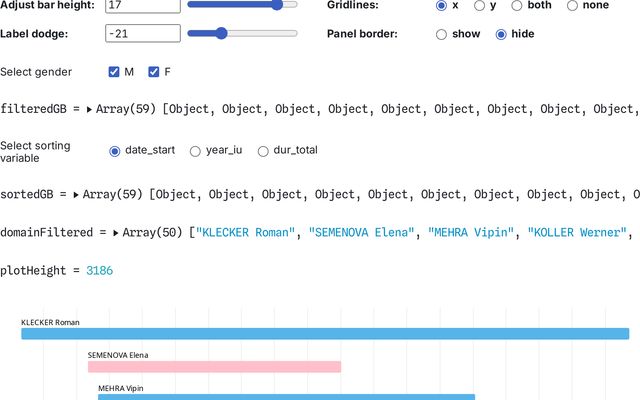Set gridlines to both
Image resolution: width=640 pixels, height=400 pixels.
pos(517,6)
